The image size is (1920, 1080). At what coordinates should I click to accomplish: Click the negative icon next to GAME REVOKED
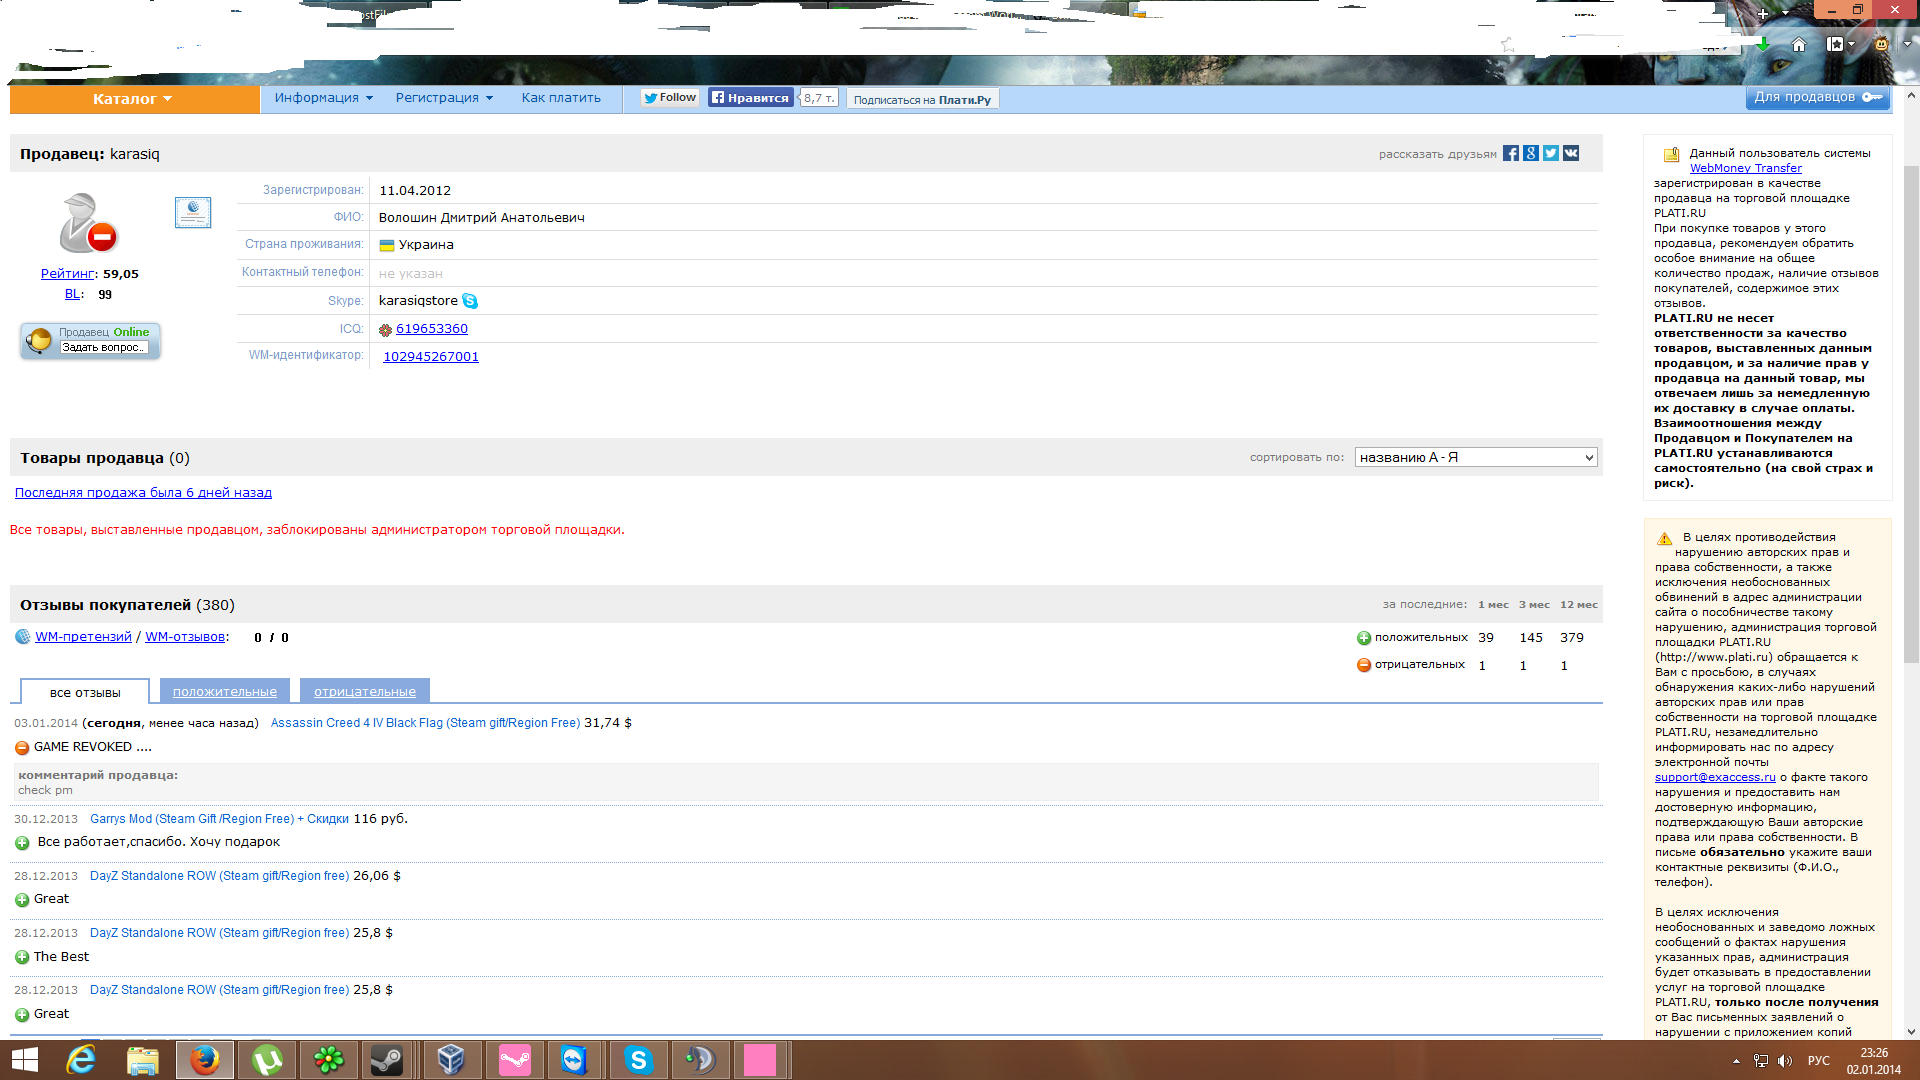pyautogui.click(x=22, y=748)
